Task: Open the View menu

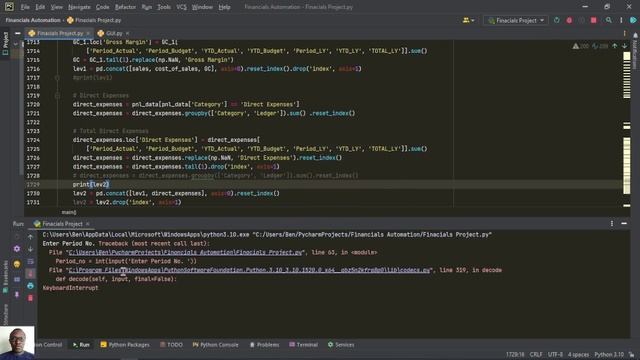Action: pyautogui.click(x=56, y=7)
